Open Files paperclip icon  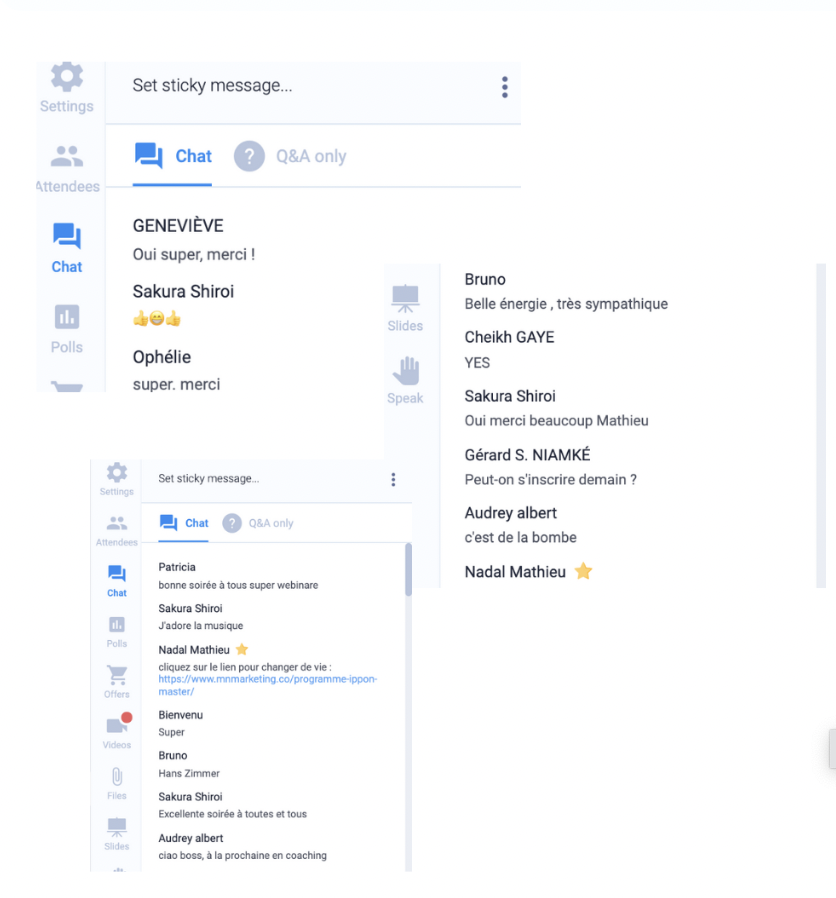117,777
